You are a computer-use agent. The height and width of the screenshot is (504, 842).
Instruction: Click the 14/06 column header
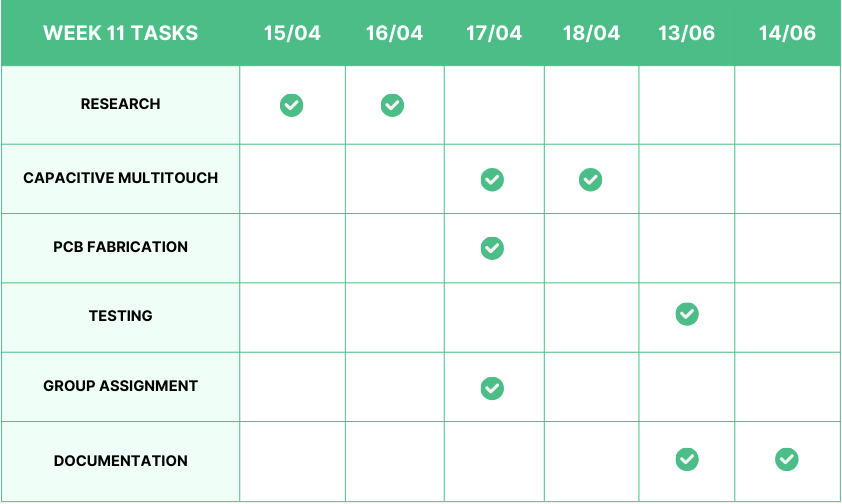pyautogui.click(x=787, y=33)
